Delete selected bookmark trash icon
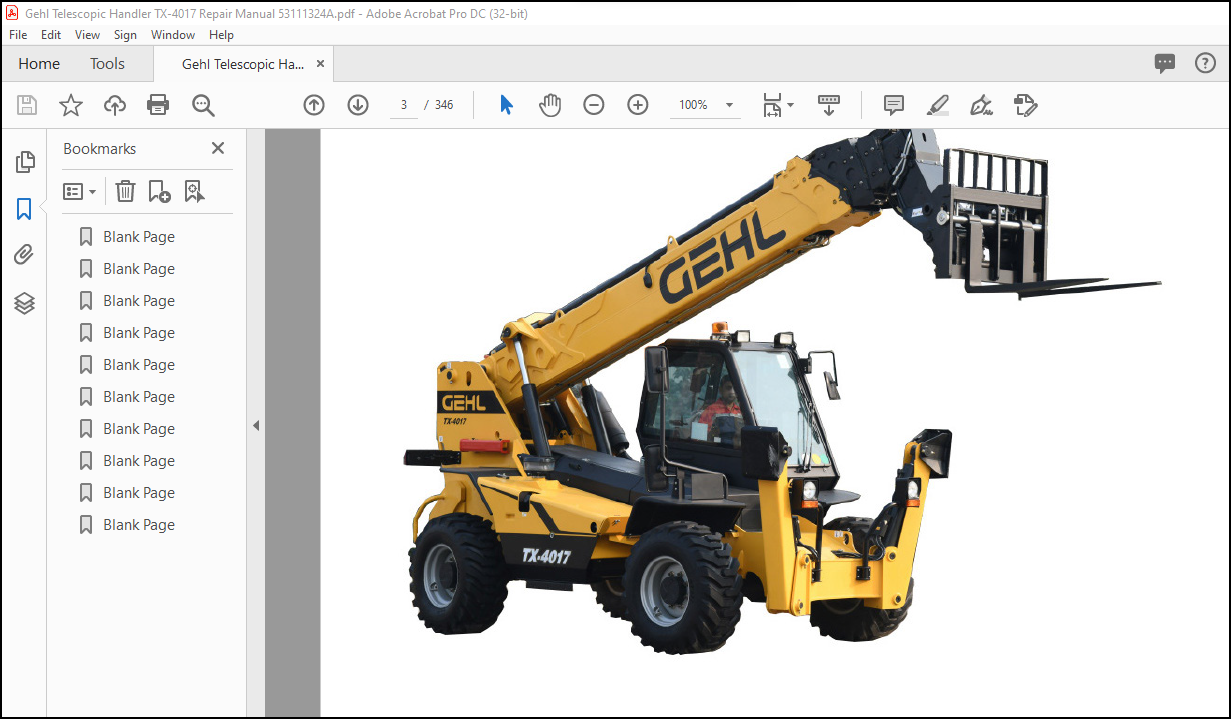The height and width of the screenshot is (719, 1231). tap(125, 191)
